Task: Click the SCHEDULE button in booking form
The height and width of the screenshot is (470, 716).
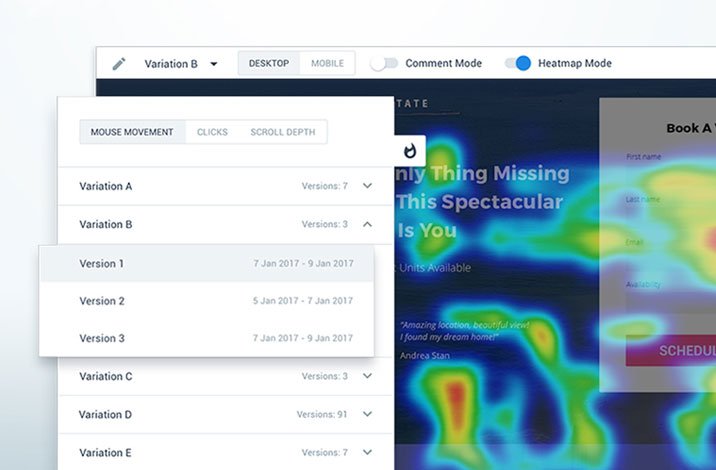Action: (671, 350)
